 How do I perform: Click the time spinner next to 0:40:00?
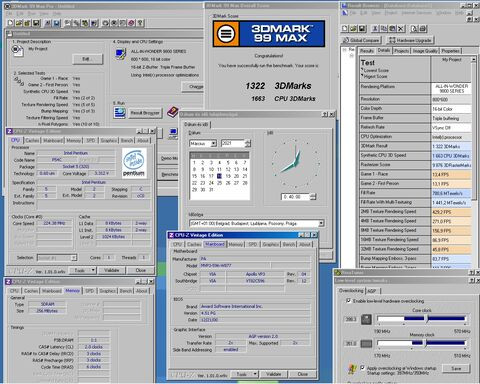click(313, 197)
